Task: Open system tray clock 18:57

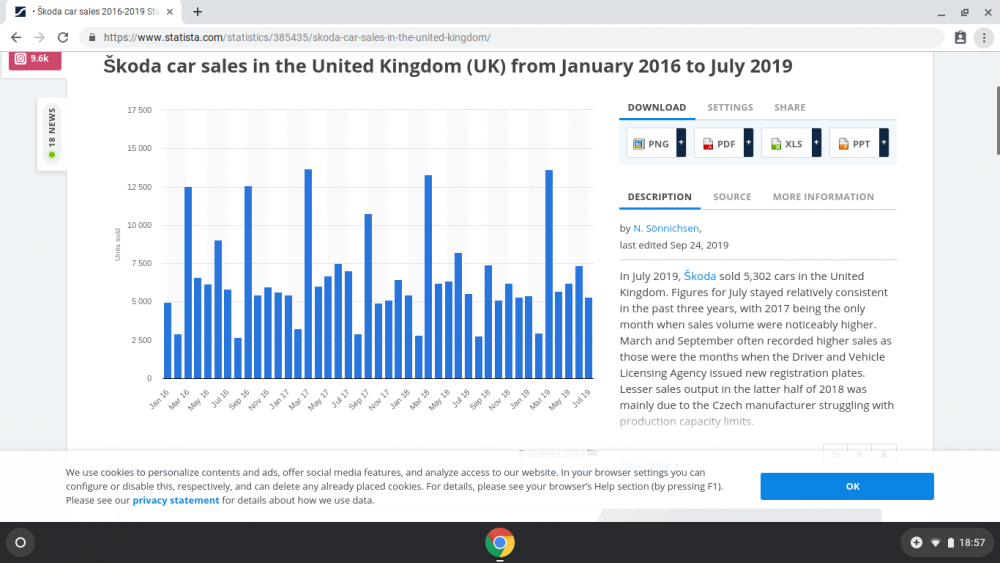Action: pos(972,543)
